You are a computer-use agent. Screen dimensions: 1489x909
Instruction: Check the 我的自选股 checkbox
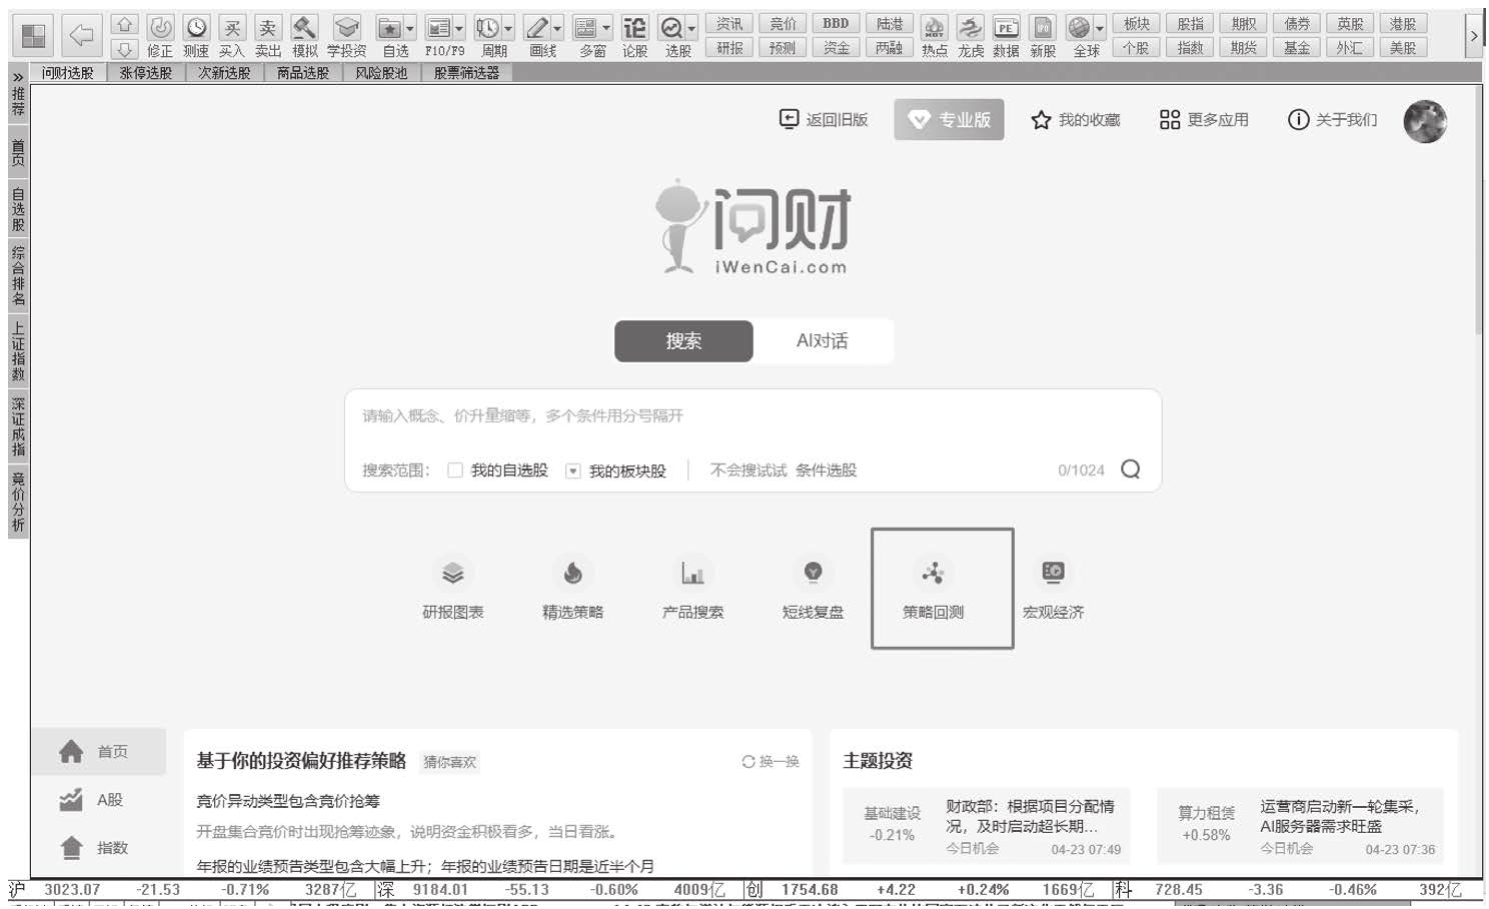[455, 470]
